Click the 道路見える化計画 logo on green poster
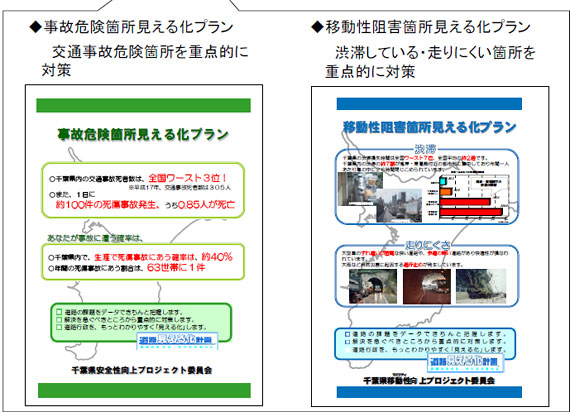 pos(177,341)
